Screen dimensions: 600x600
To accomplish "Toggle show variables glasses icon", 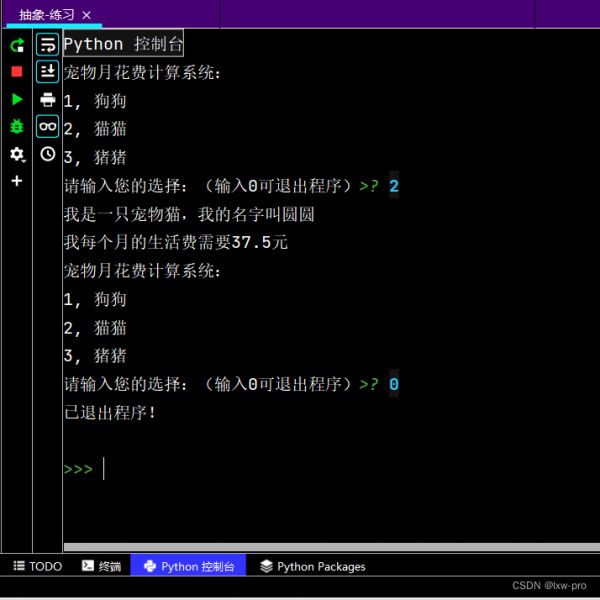I will (47, 126).
